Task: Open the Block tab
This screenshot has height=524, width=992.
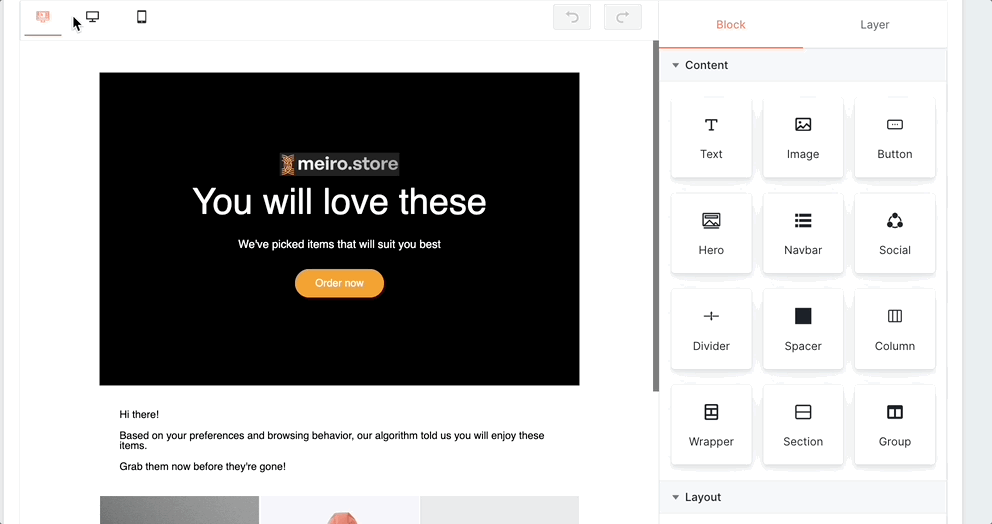Action: [x=731, y=25]
